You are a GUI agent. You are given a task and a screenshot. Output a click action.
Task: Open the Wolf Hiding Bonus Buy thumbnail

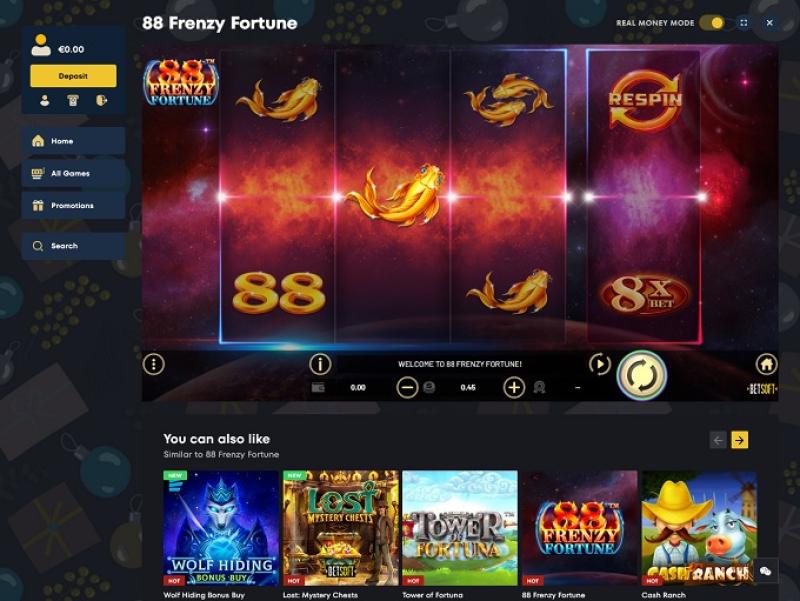click(x=220, y=528)
